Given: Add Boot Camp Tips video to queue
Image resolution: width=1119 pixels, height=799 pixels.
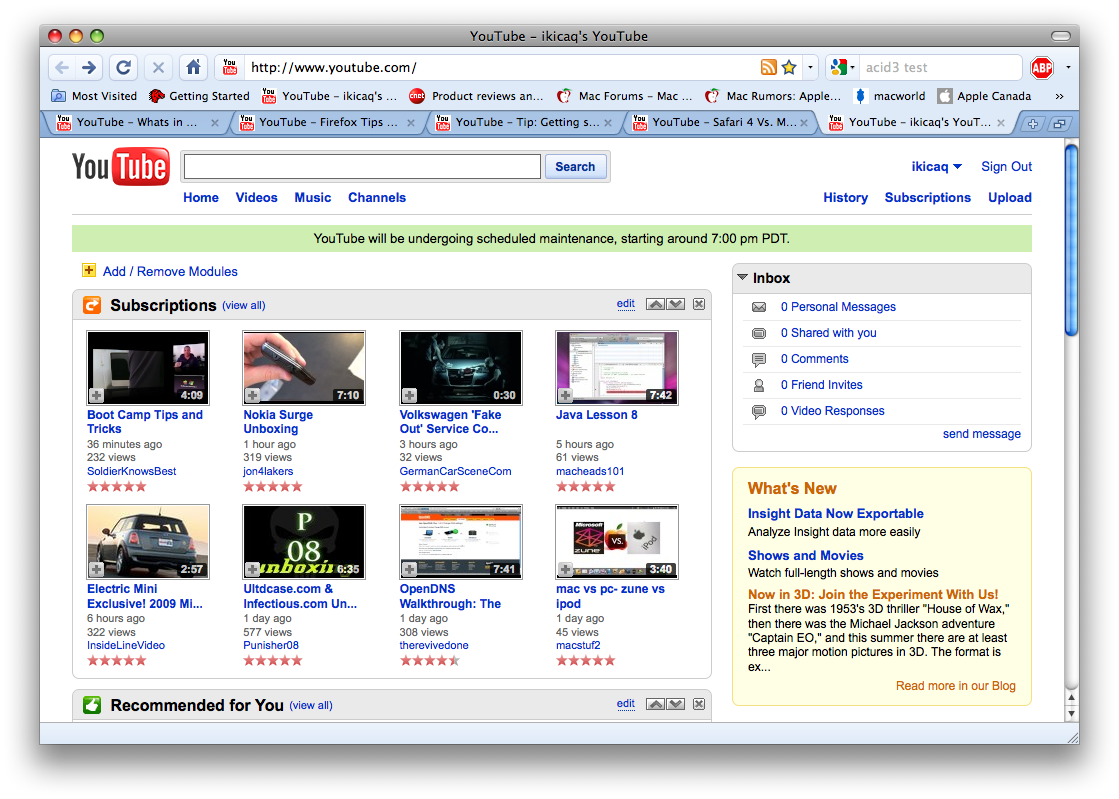Looking at the screenshot, I should click(x=96, y=395).
